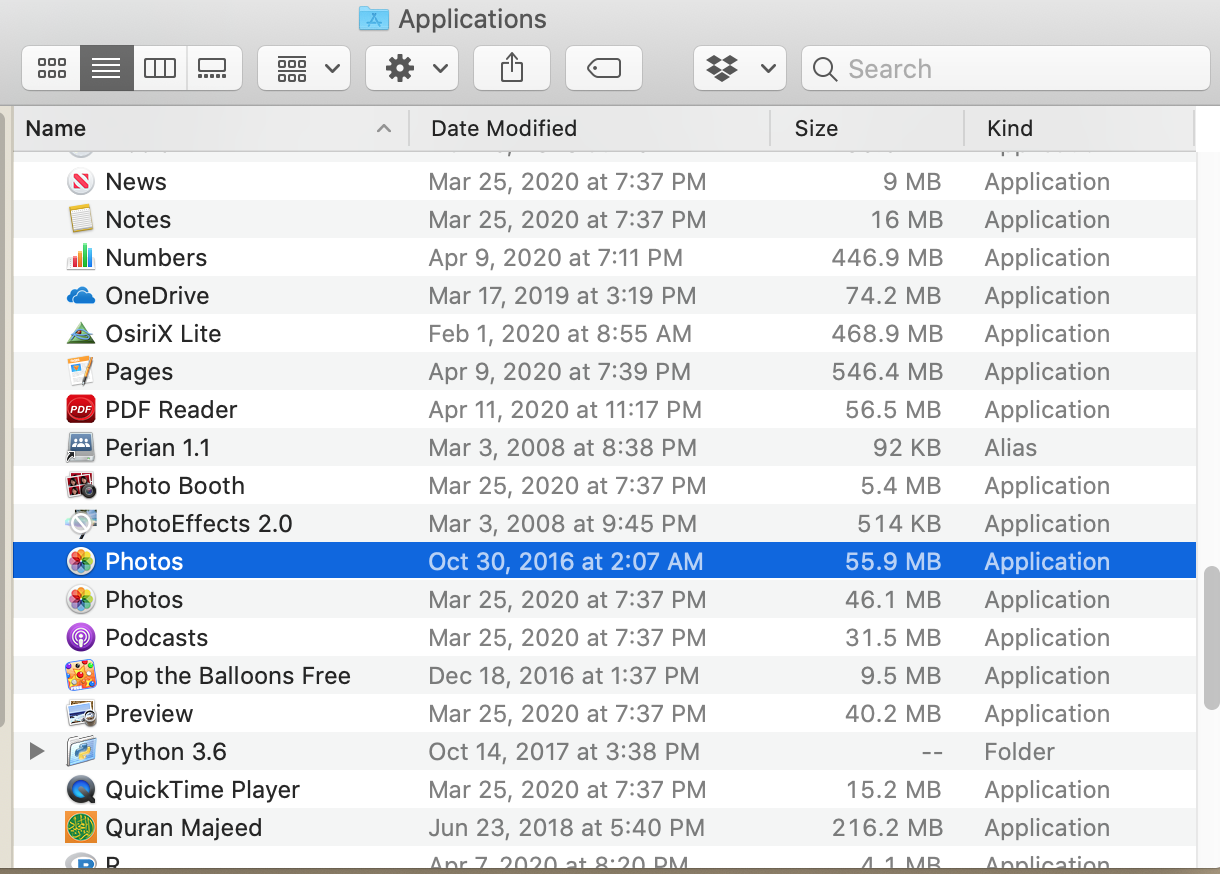The width and height of the screenshot is (1220, 874).
Task: Click the "216.2 MB" size value
Action: tap(887, 828)
